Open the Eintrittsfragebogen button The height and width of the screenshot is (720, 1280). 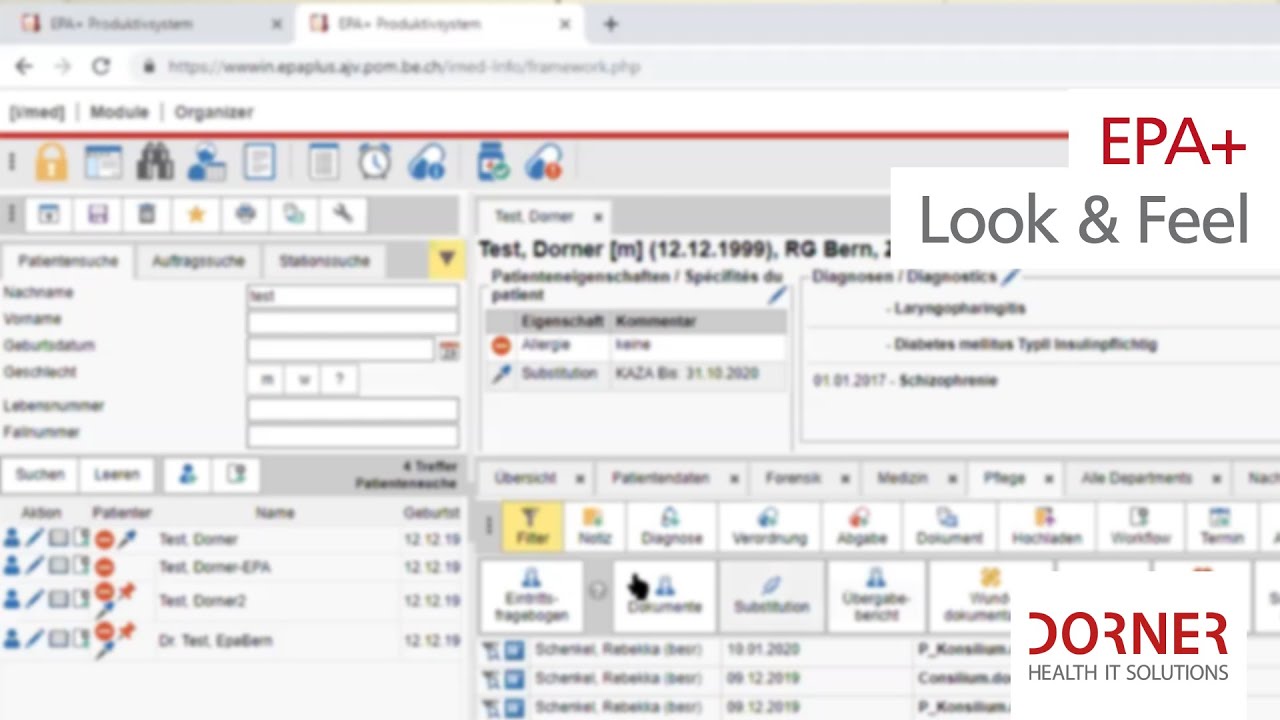(531, 596)
